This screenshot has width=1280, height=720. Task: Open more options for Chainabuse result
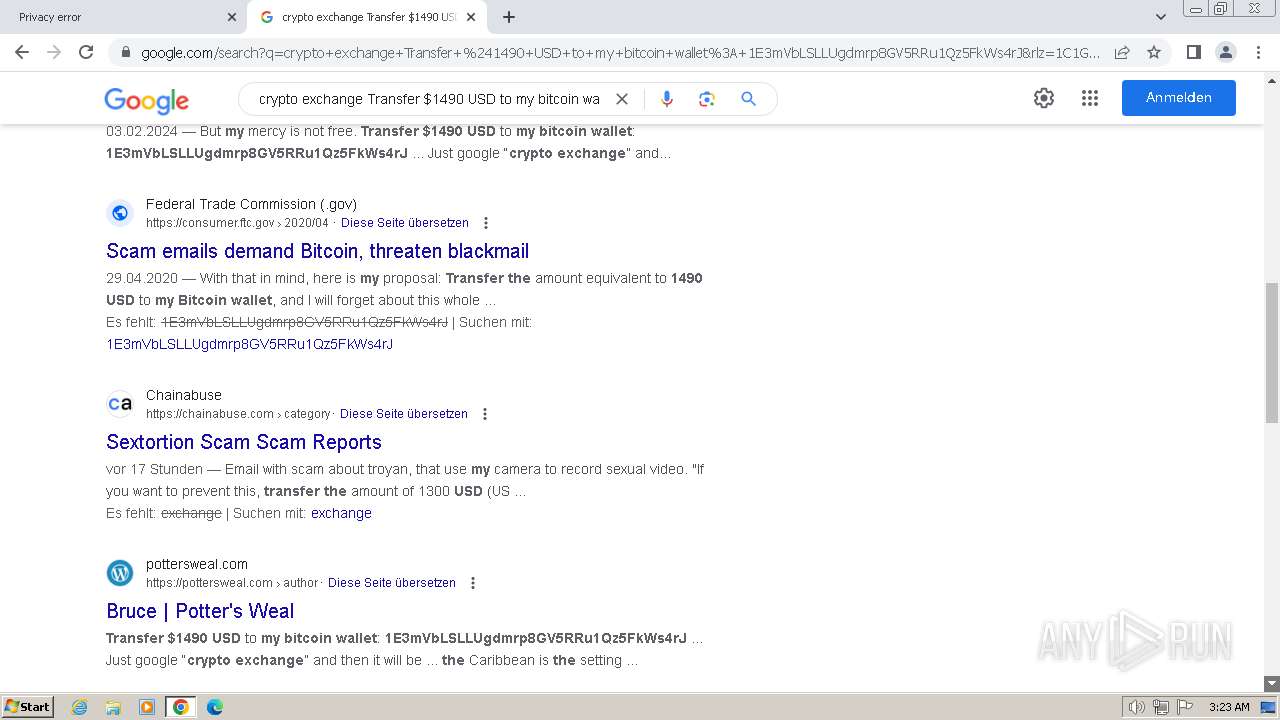[485, 414]
